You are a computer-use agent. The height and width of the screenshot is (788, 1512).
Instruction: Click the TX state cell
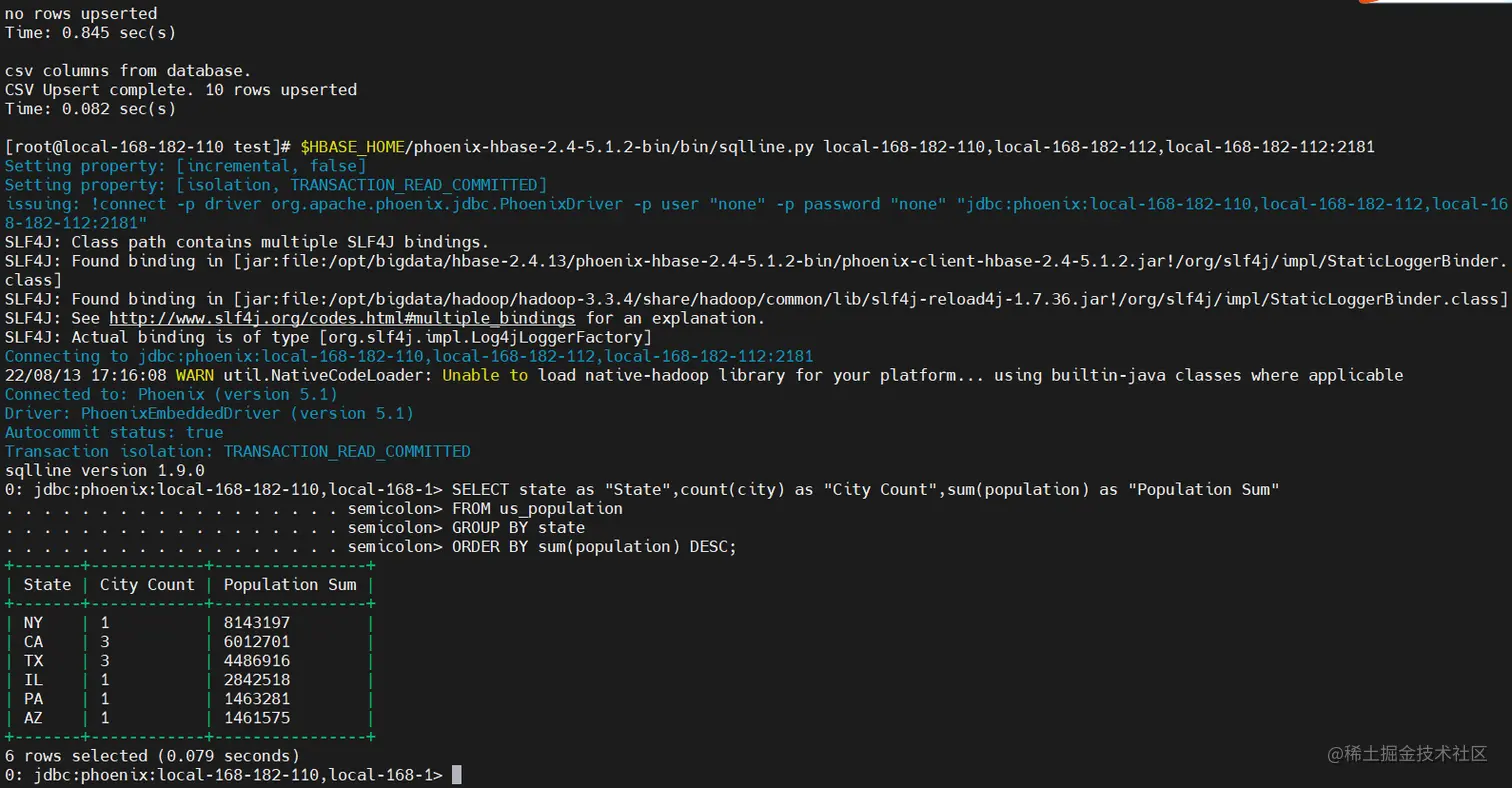(33, 661)
